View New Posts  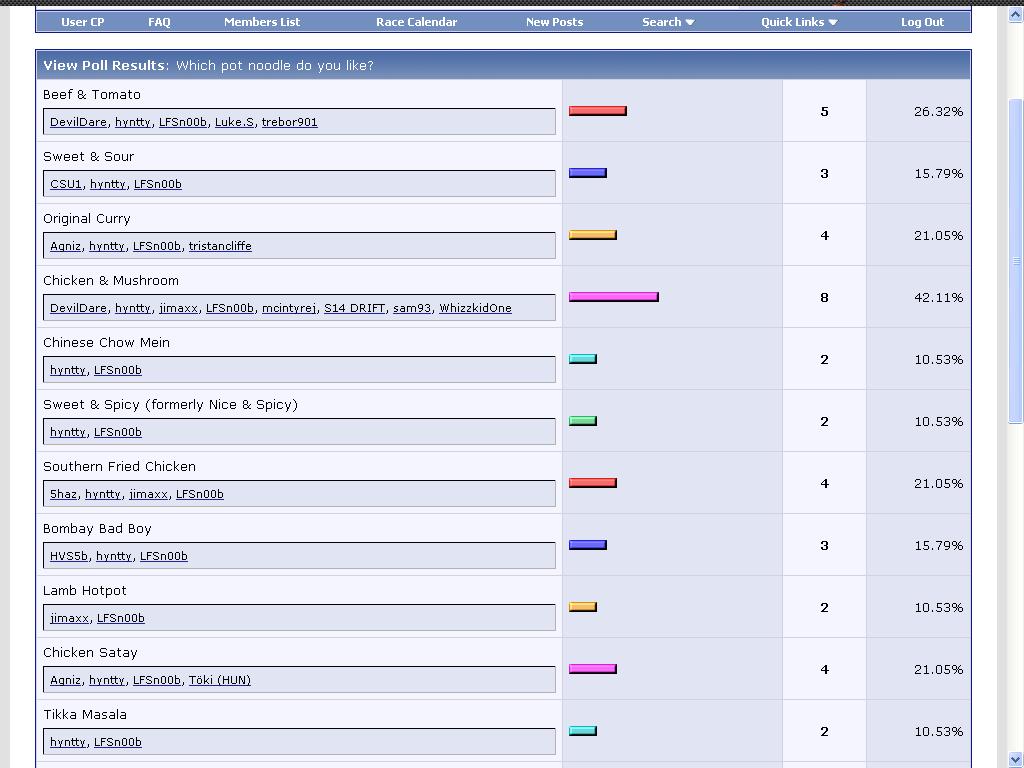[x=554, y=22]
